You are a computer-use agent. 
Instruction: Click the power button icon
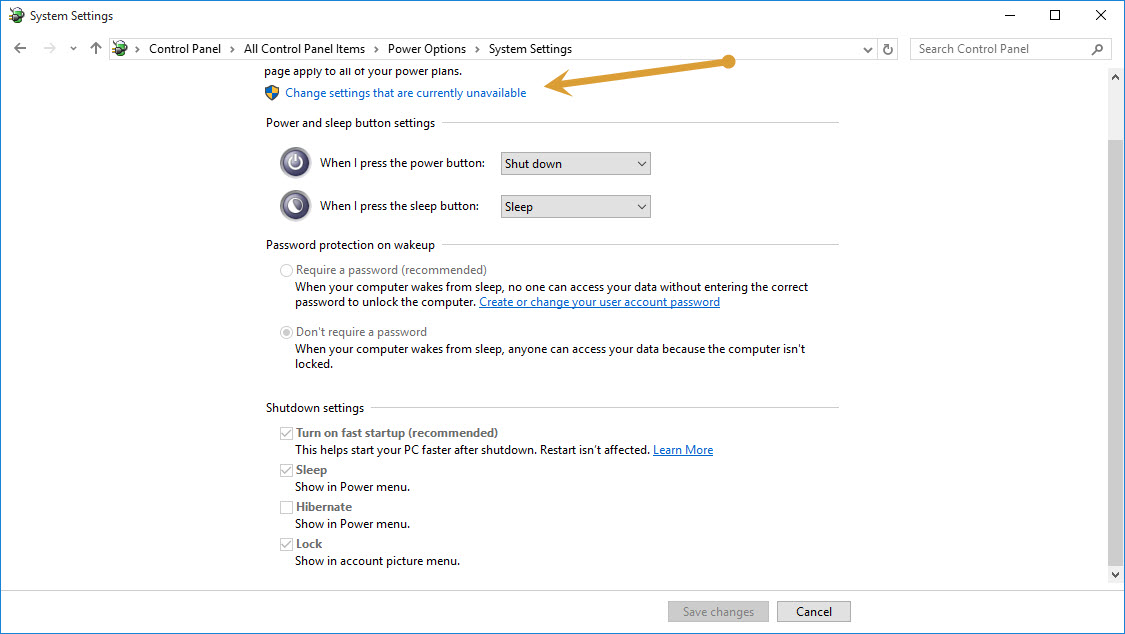coord(295,163)
